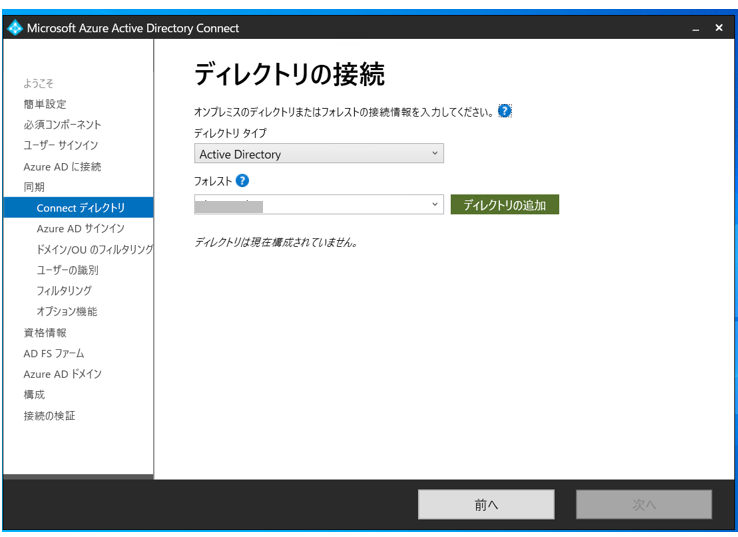Select オプション機能 step
This screenshot has height=537, width=738.
tap(67, 312)
